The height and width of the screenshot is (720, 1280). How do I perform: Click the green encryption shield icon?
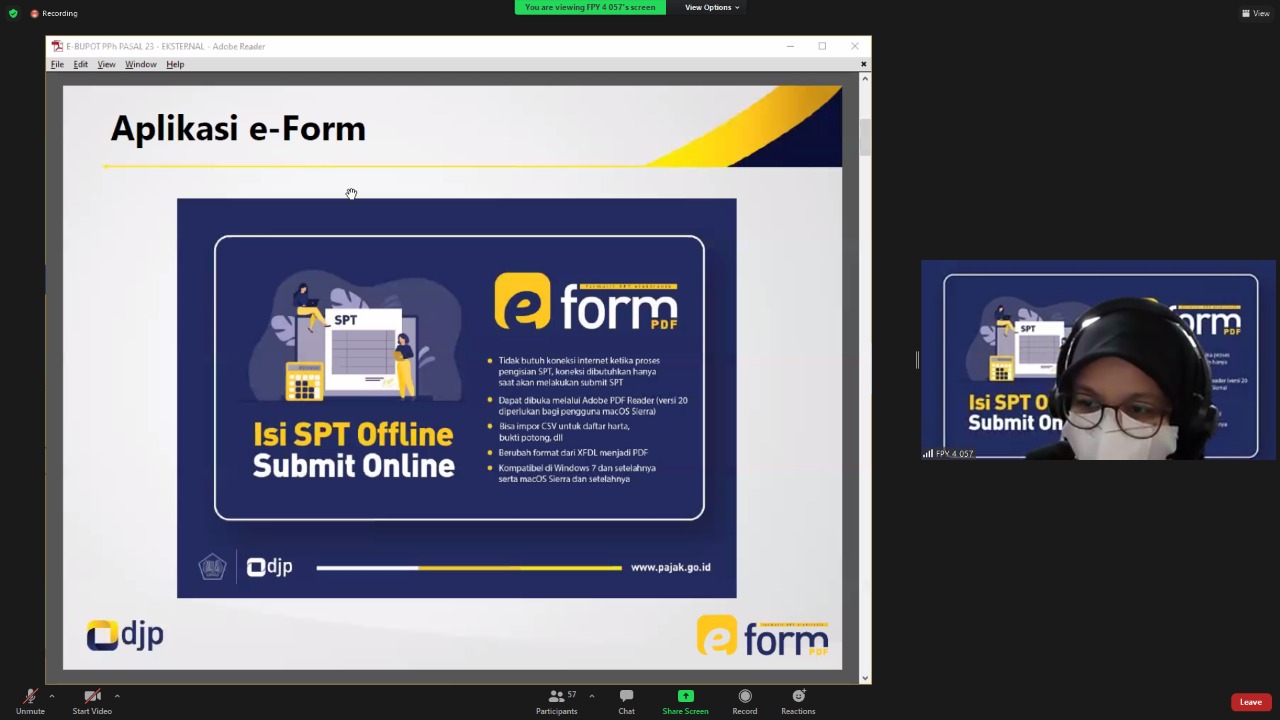13,13
